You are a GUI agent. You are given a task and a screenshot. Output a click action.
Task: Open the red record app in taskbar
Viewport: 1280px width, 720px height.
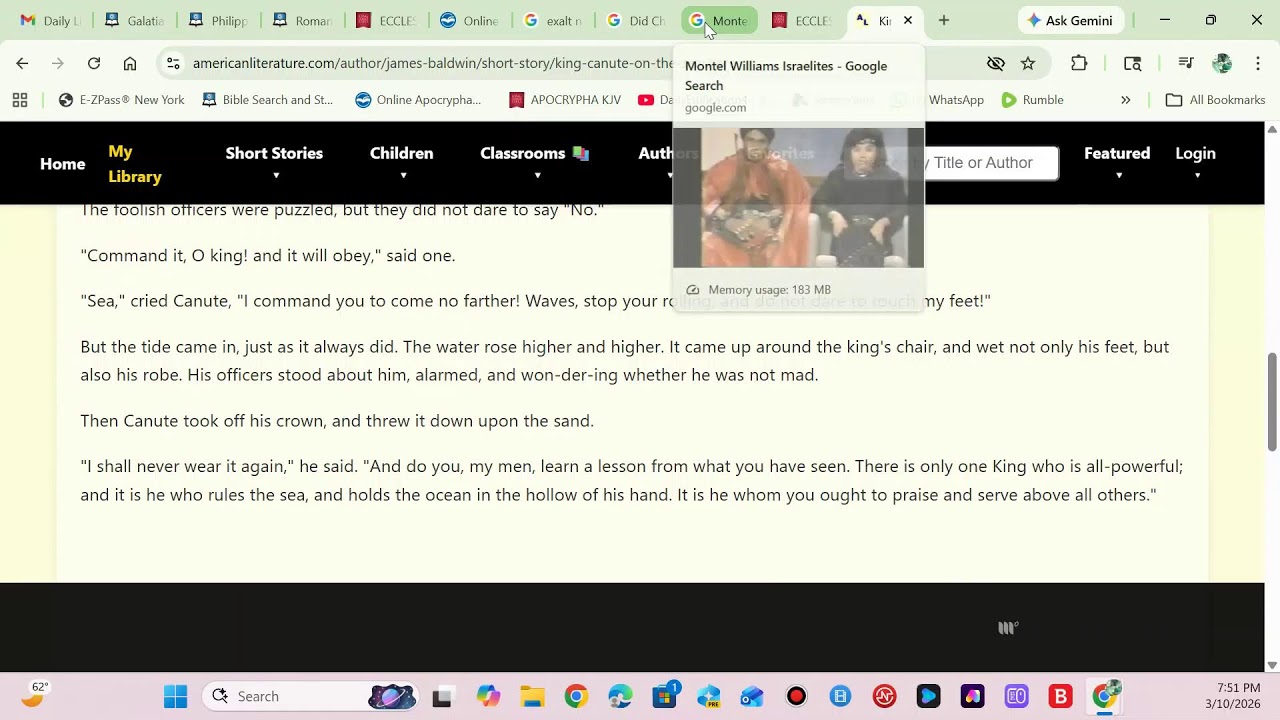pyautogui.click(x=796, y=696)
